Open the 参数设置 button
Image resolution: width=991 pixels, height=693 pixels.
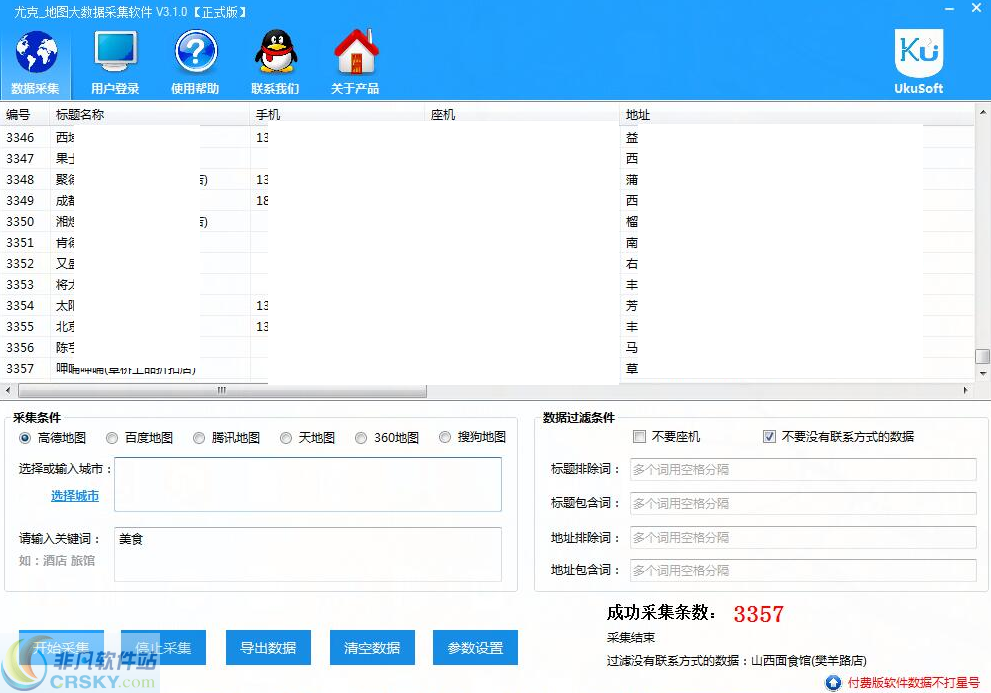coord(475,647)
